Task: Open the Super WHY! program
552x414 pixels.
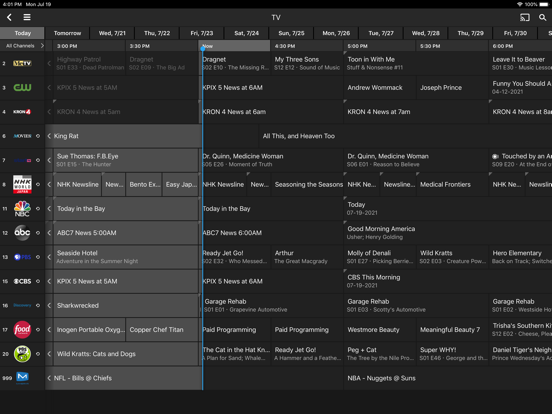Action: coord(453,354)
